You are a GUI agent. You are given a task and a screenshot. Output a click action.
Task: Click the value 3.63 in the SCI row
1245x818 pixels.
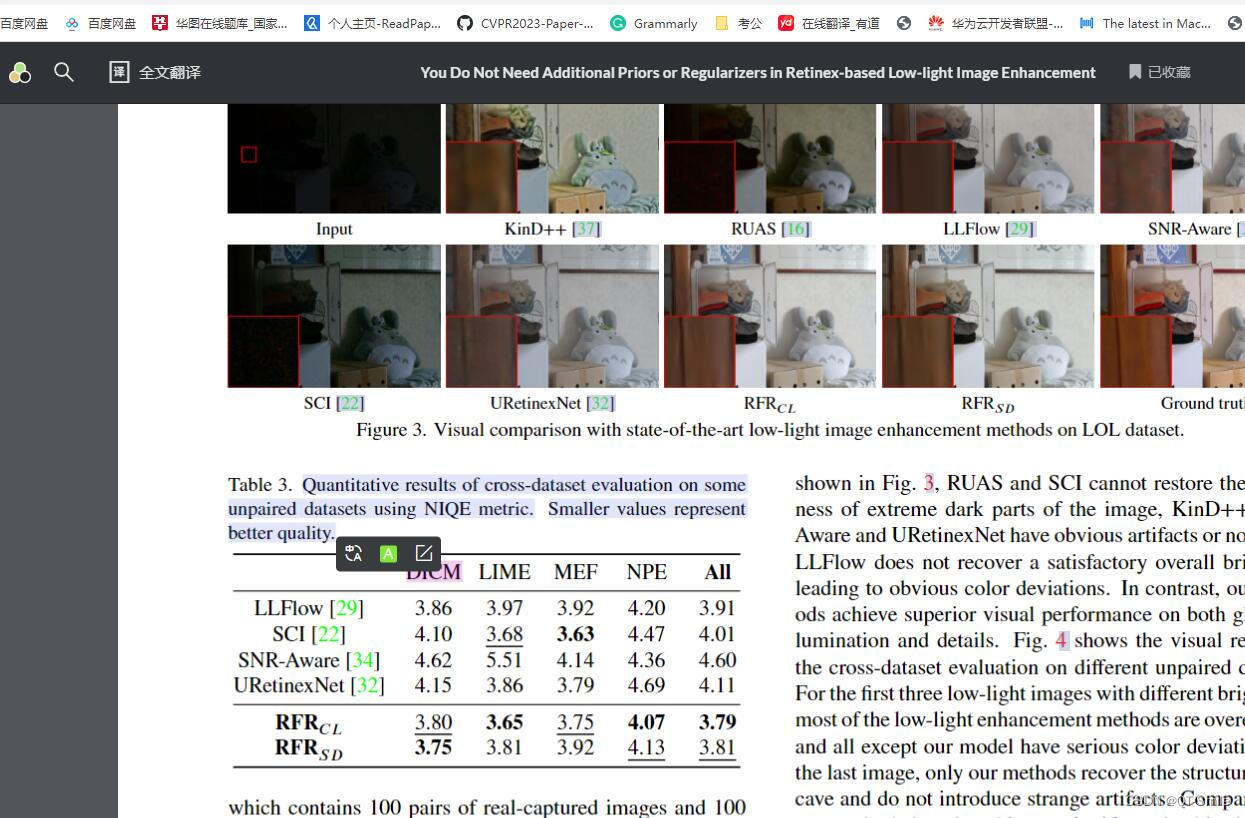[x=576, y=634]
